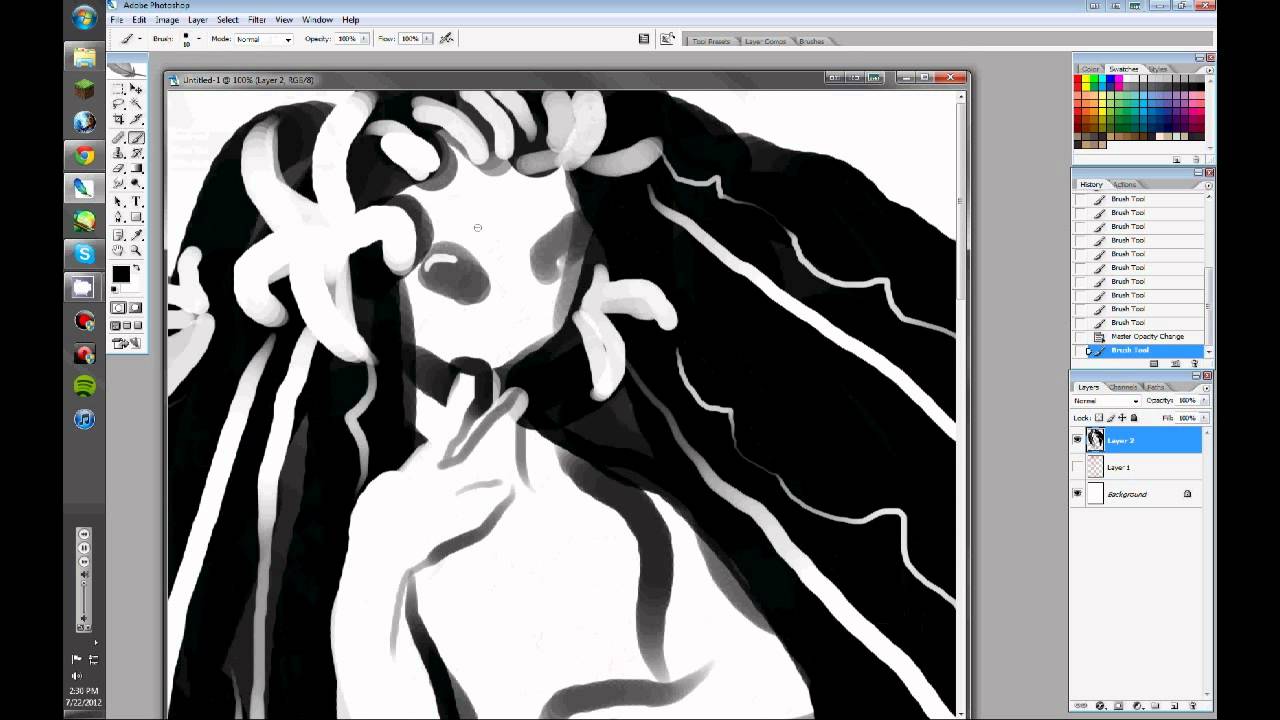Show Layer 1 via visibility box
This screenshot has width=1280, height=720.
pos(1077,467)
